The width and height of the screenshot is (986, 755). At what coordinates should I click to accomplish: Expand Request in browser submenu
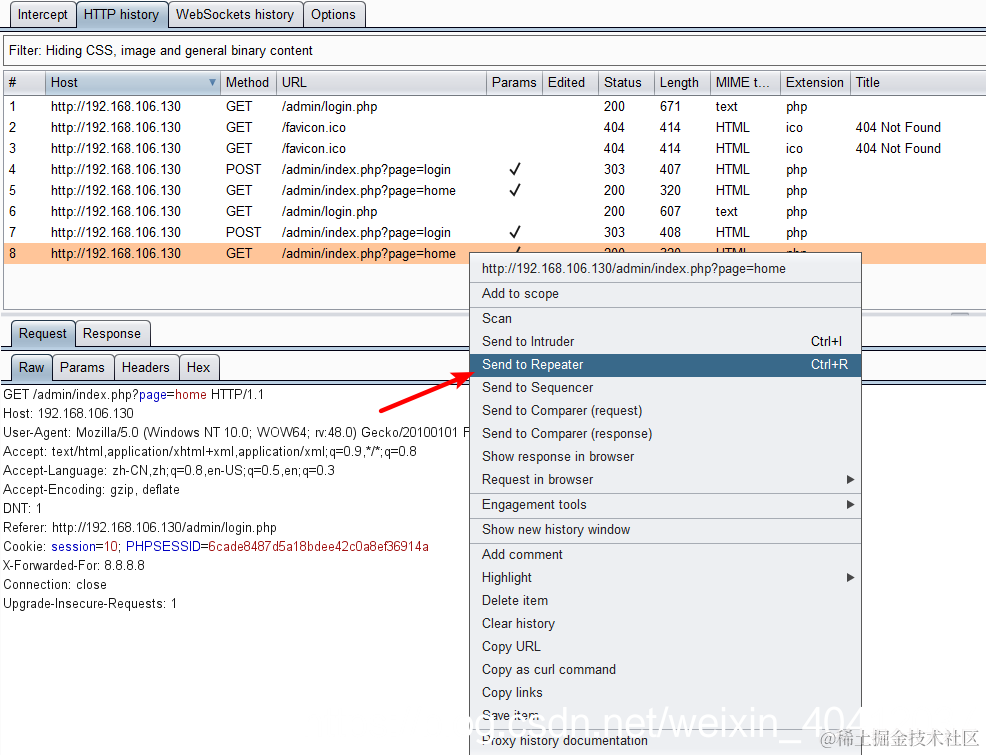665,480
